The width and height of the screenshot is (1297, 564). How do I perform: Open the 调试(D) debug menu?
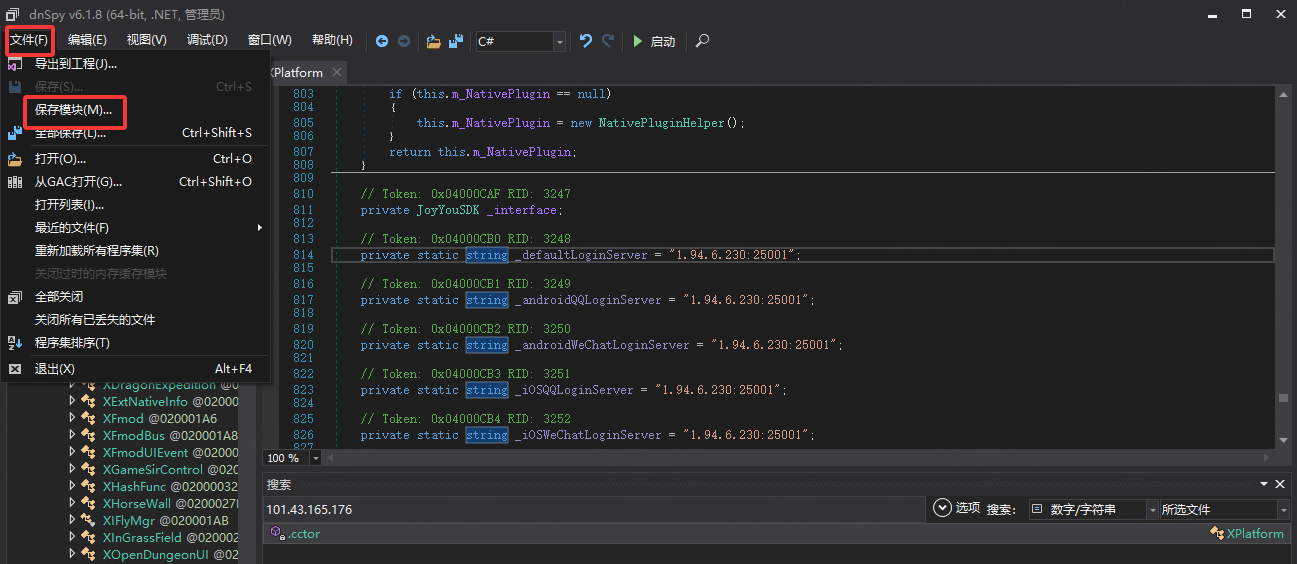[x=207, y=40]
